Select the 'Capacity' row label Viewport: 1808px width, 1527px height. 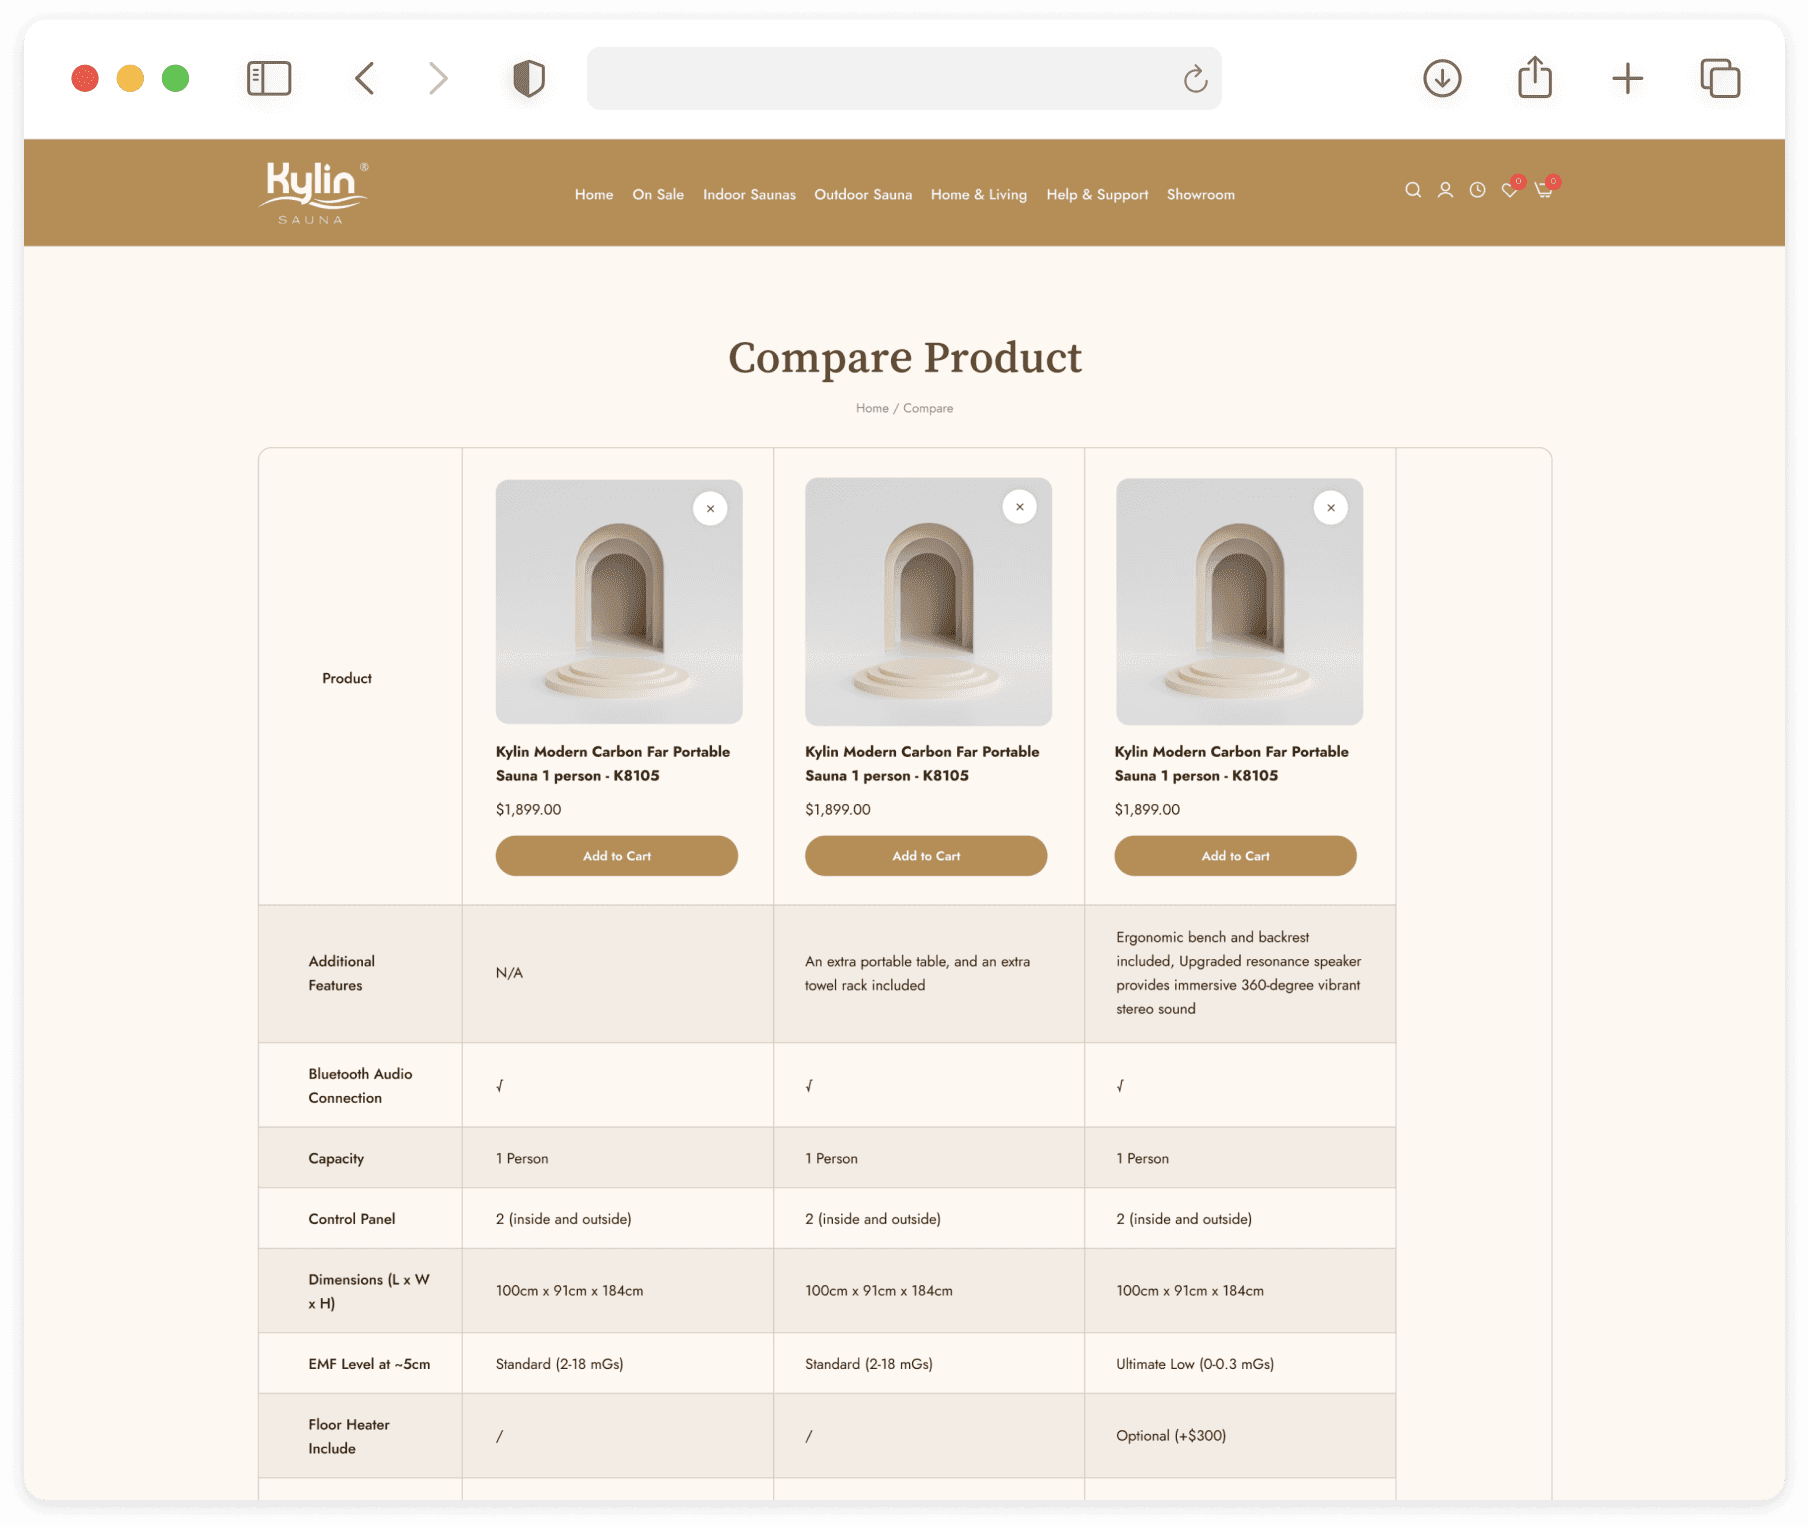pos(336,1158)
